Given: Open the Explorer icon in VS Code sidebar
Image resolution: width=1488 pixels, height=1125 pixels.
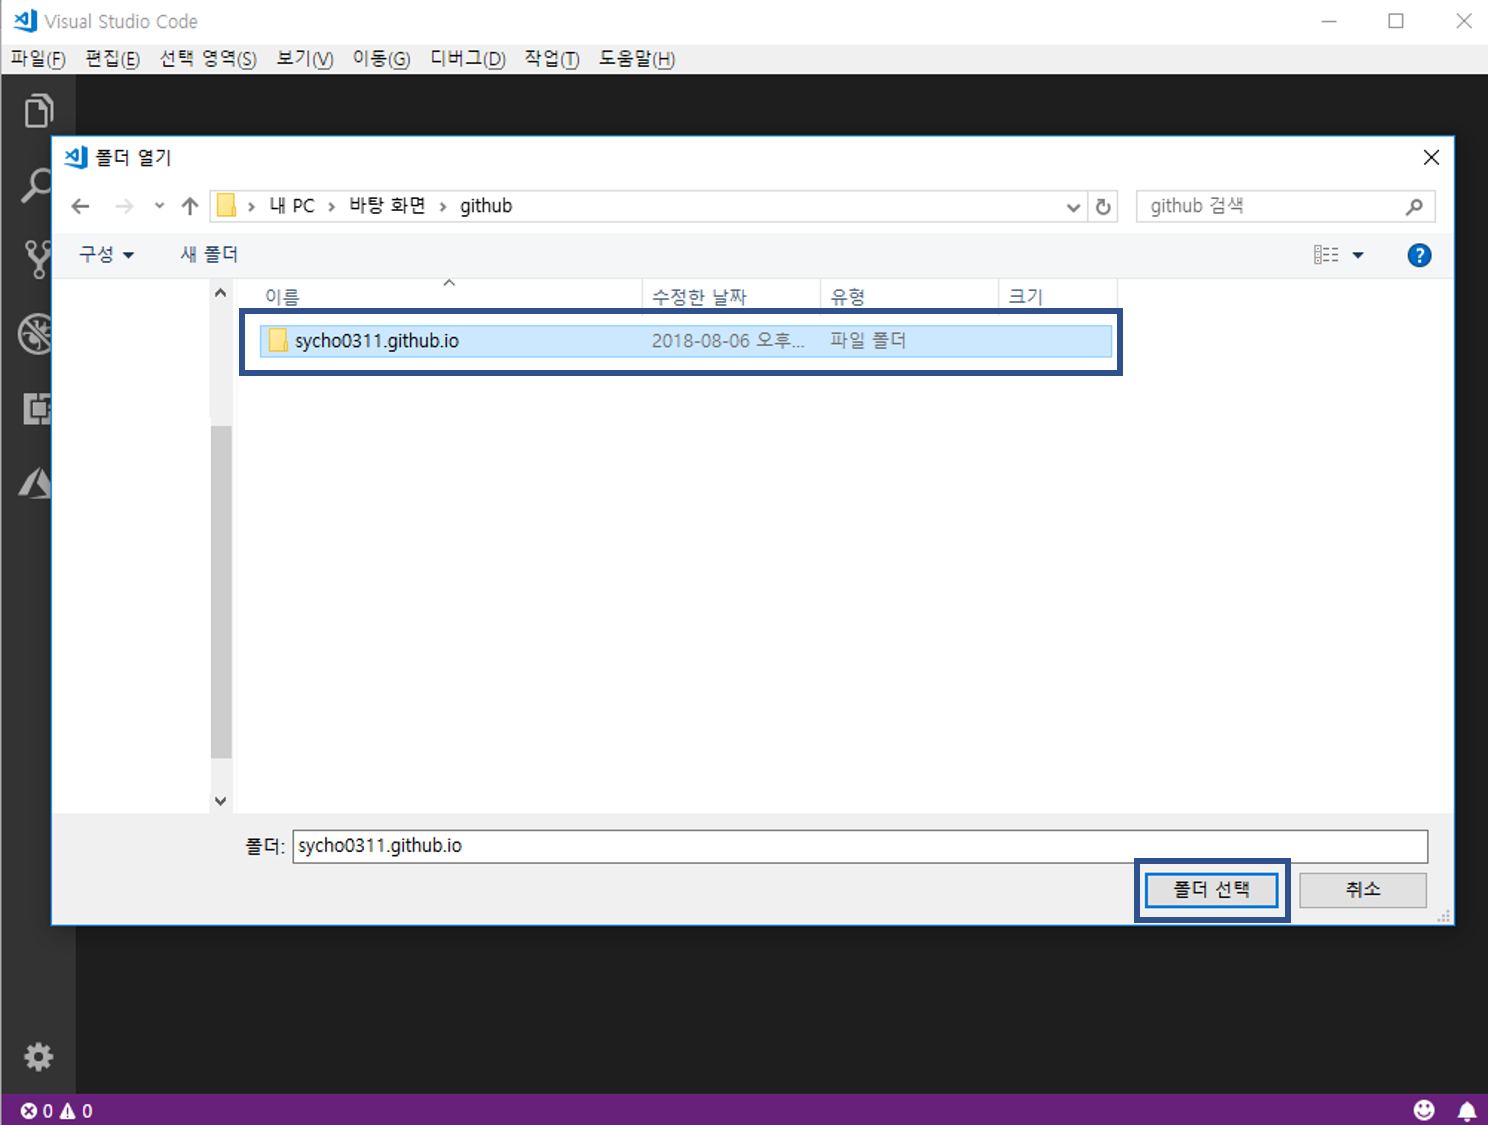Looking at the screenshot, I should [38, 110].
